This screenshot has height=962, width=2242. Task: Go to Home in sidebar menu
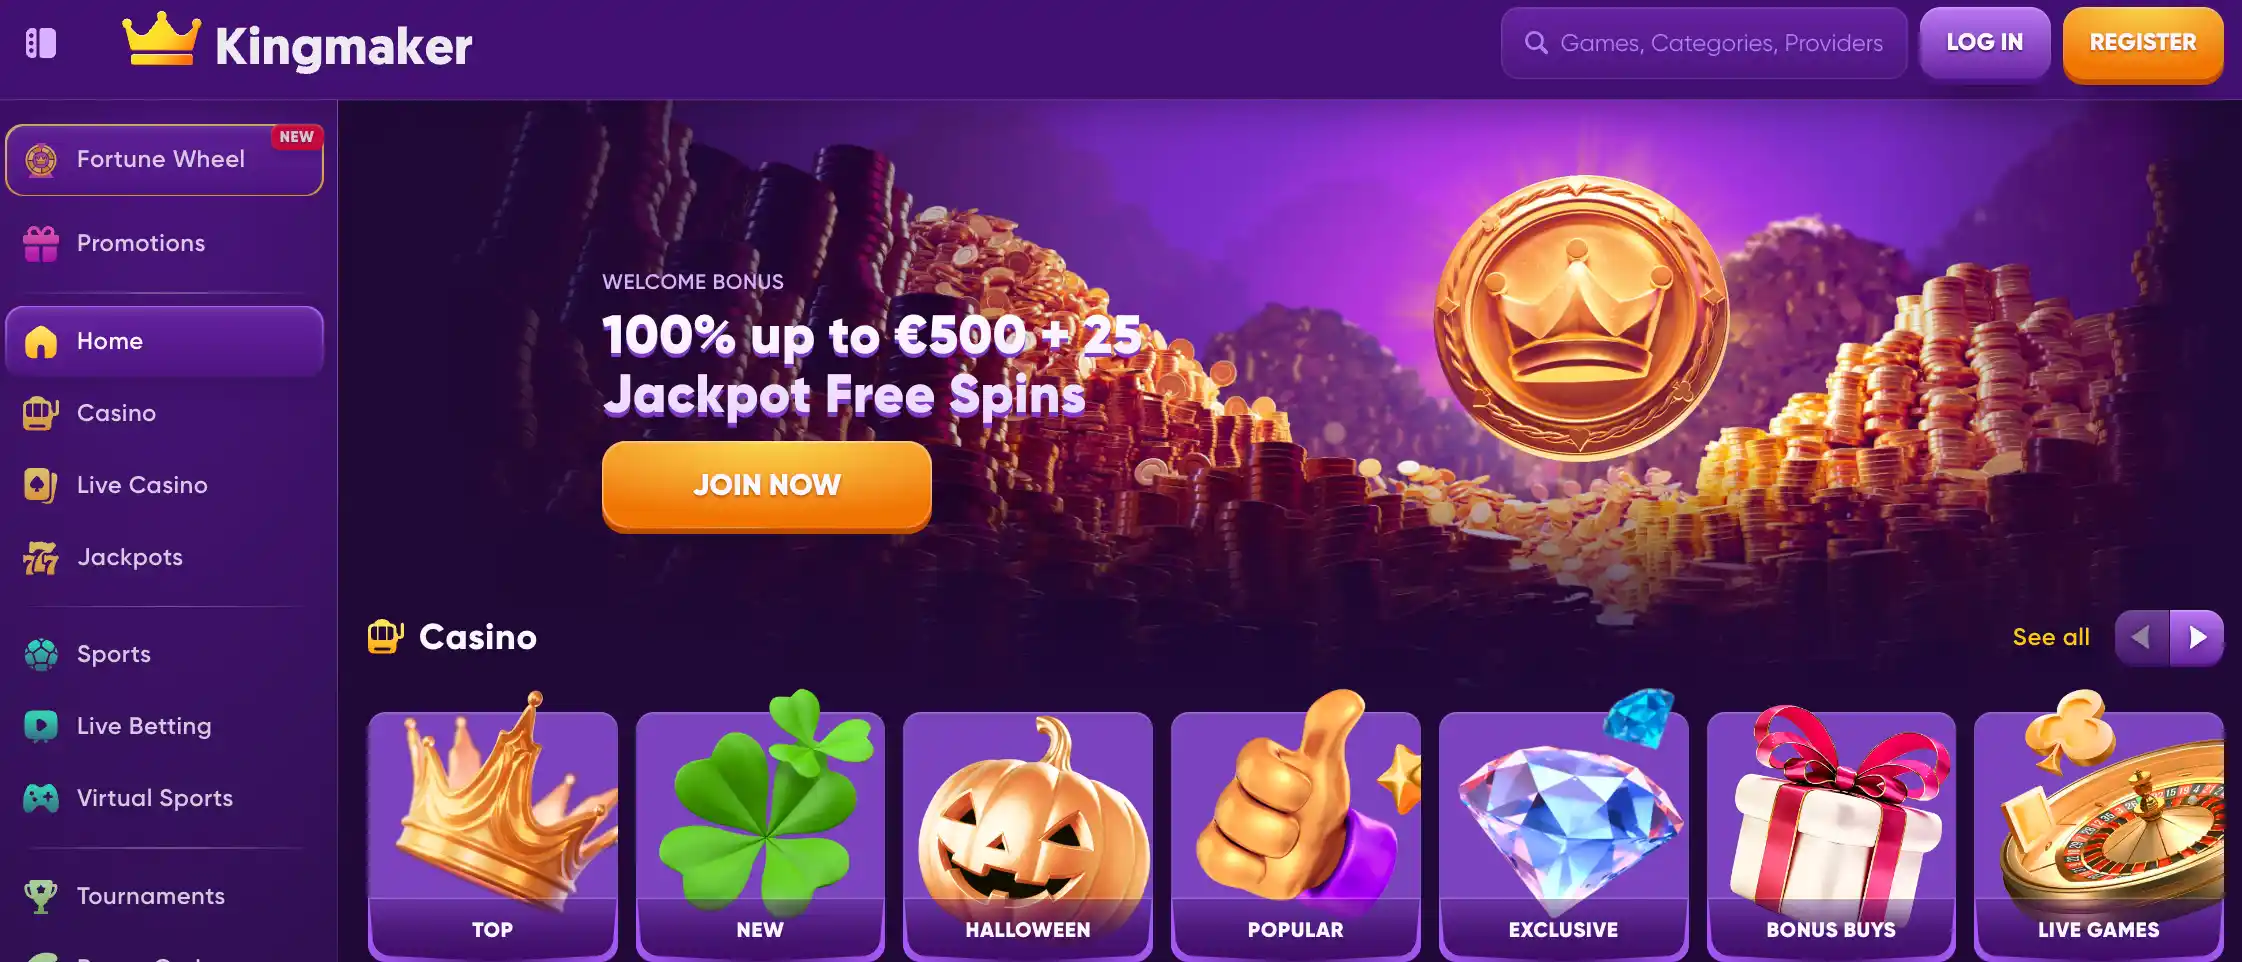tap(164, 341)
